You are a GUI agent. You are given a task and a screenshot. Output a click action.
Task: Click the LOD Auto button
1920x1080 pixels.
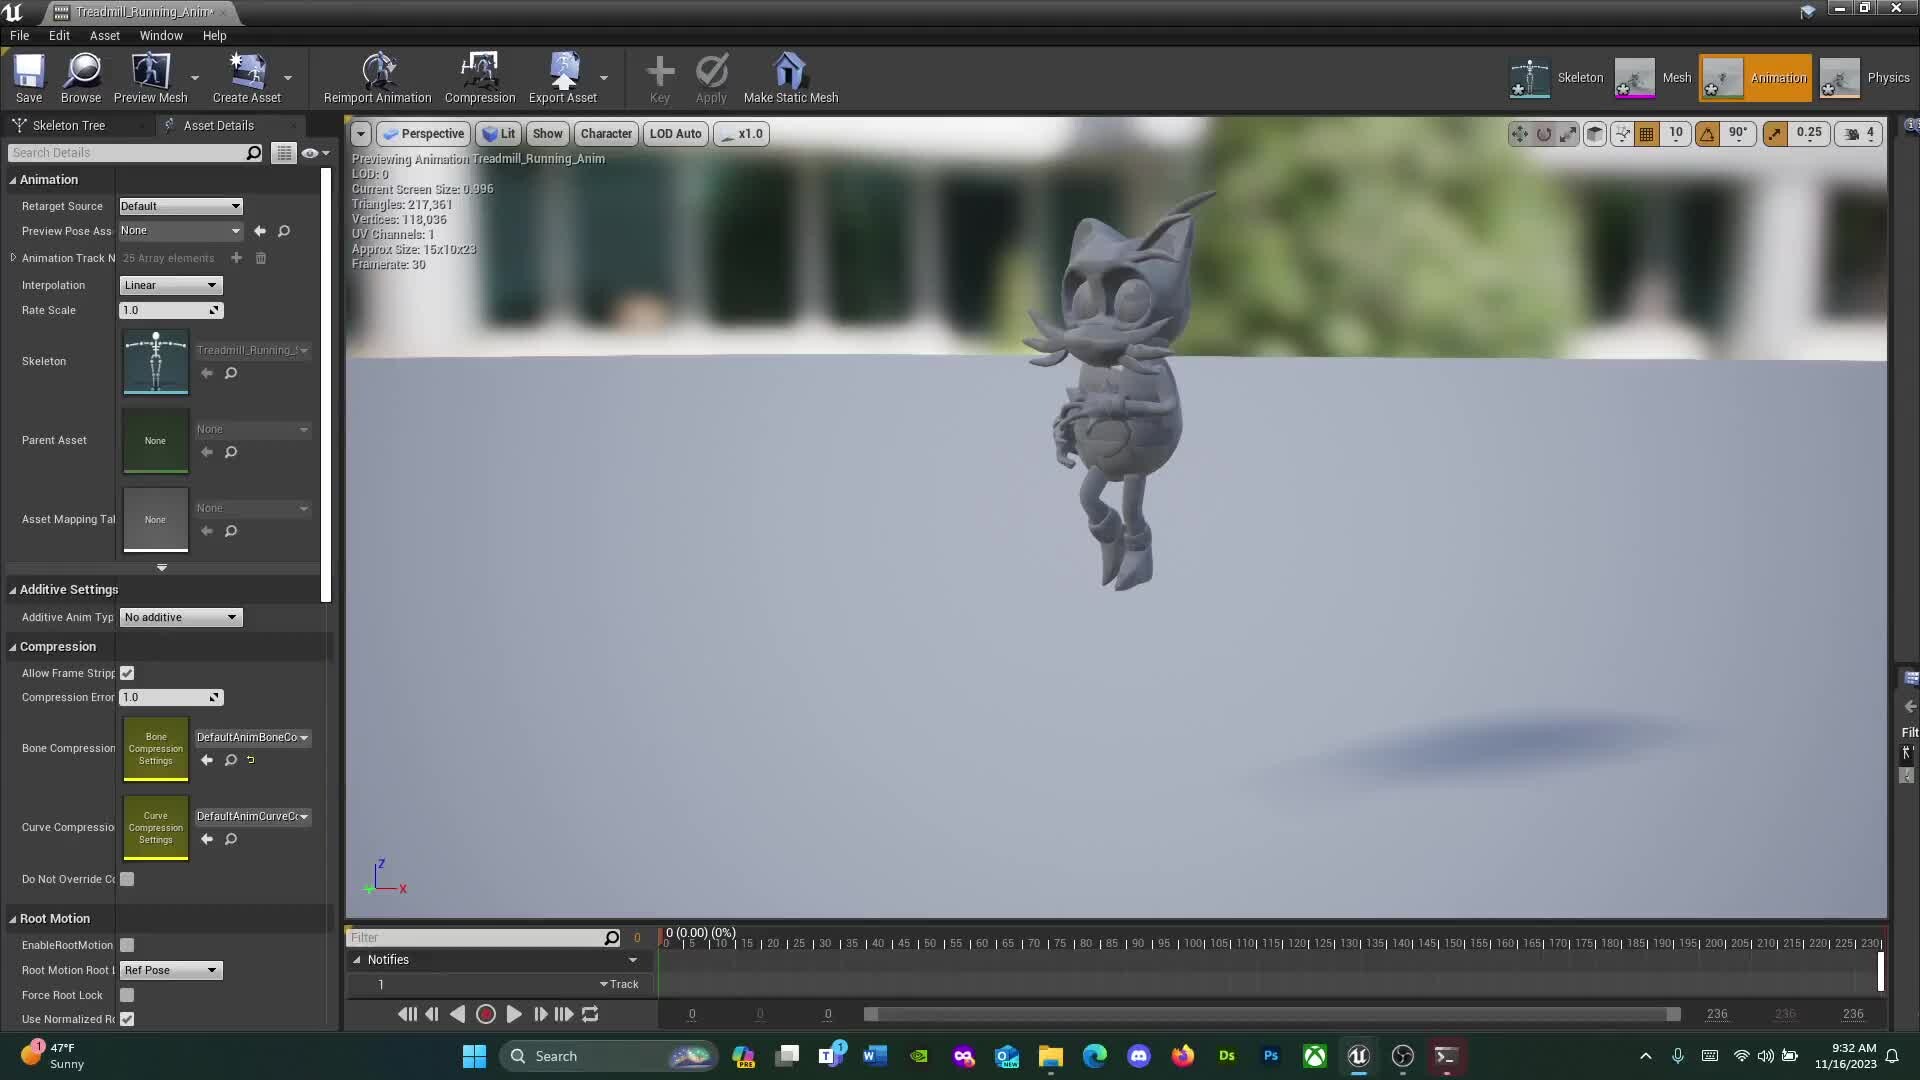tap(675, 133)
